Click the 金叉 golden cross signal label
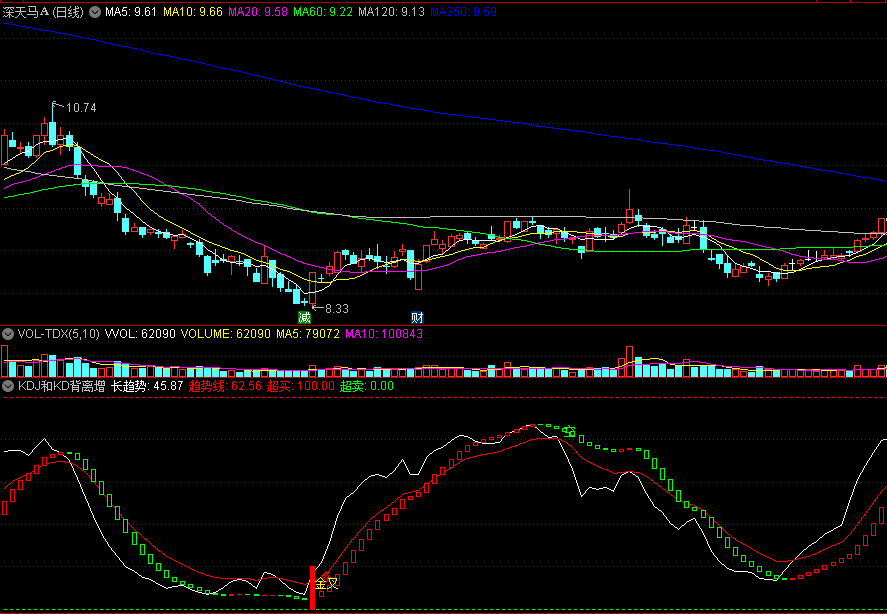 point(327,582)
